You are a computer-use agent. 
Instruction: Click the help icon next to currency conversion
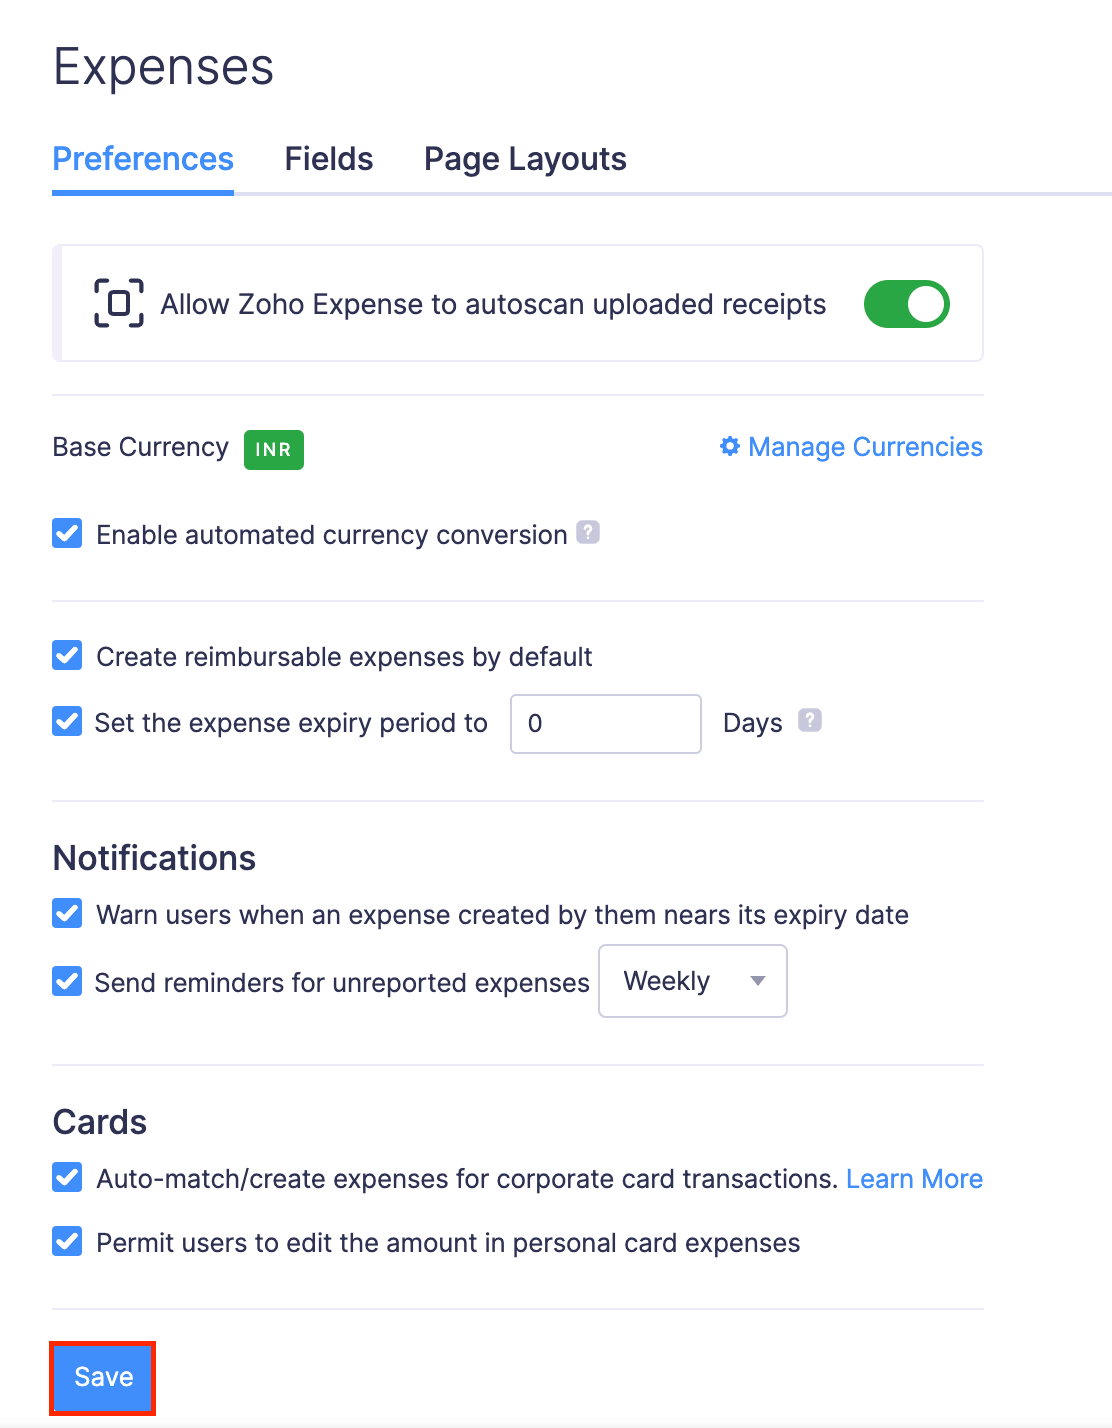coord(589,532)
